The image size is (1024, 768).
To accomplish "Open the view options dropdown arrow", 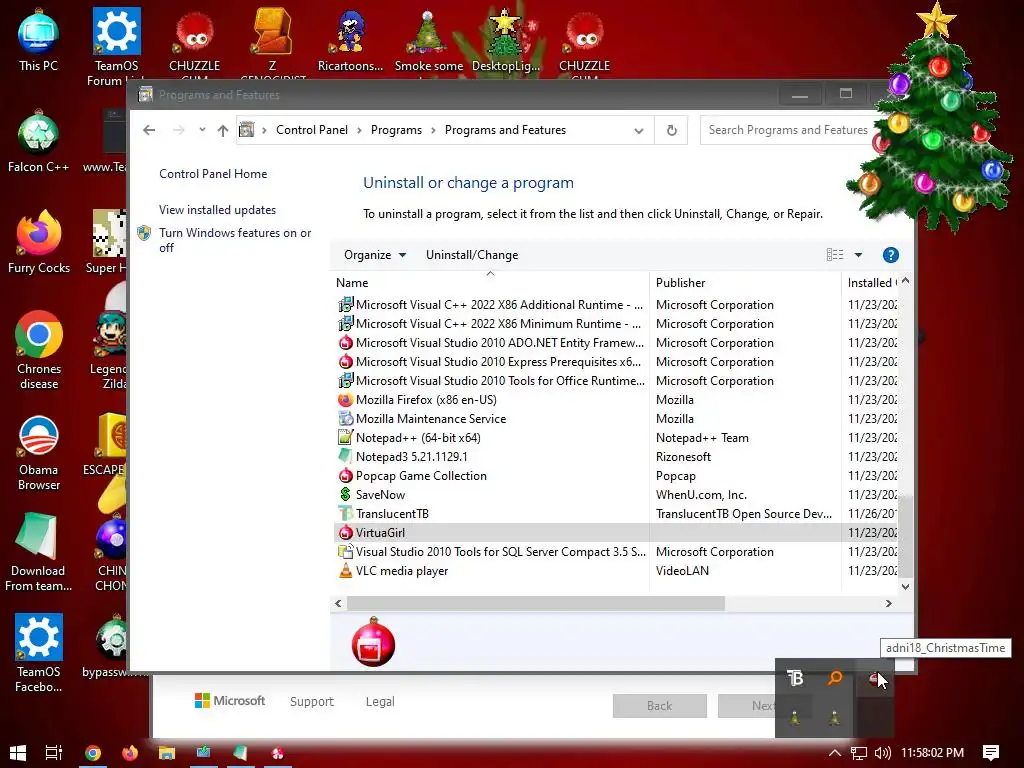I will pyautogui.click(x=858, y=255).
